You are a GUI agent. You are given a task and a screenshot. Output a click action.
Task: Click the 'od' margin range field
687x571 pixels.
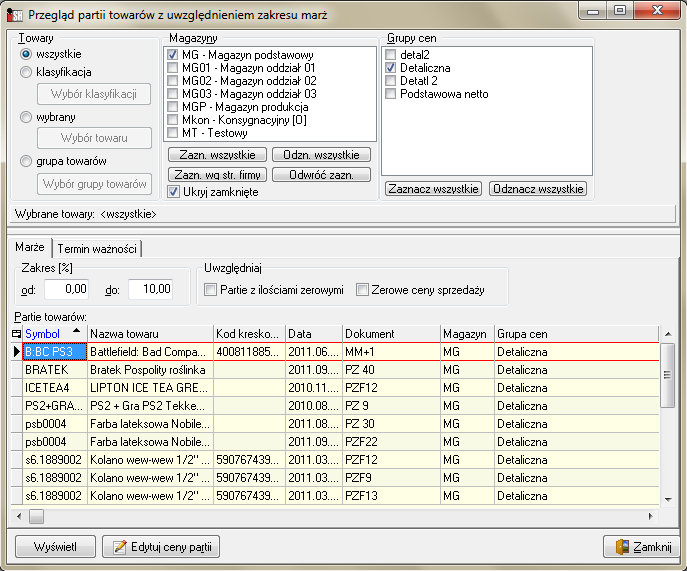pos(67,289)
